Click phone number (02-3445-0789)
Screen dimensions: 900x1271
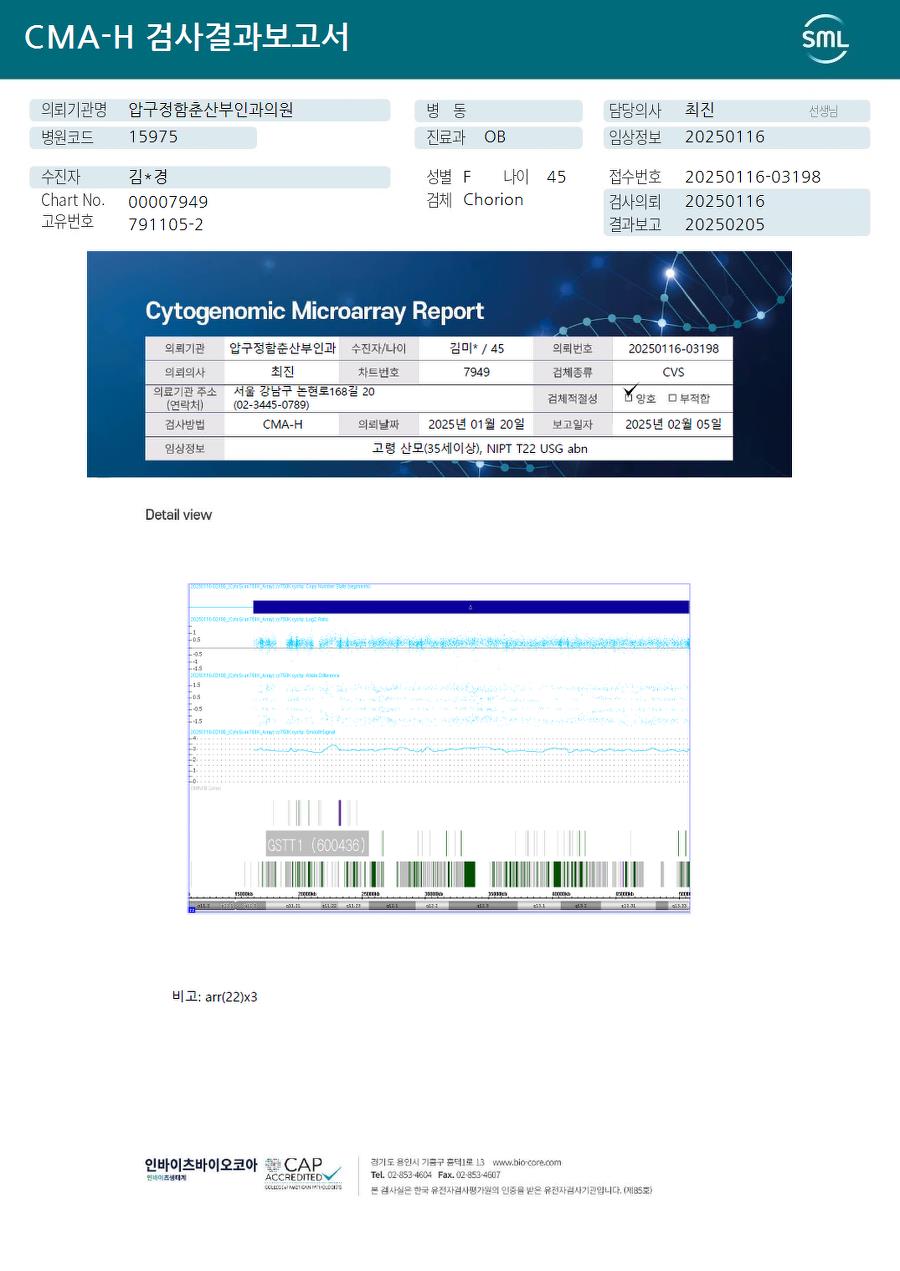(269, 406)
